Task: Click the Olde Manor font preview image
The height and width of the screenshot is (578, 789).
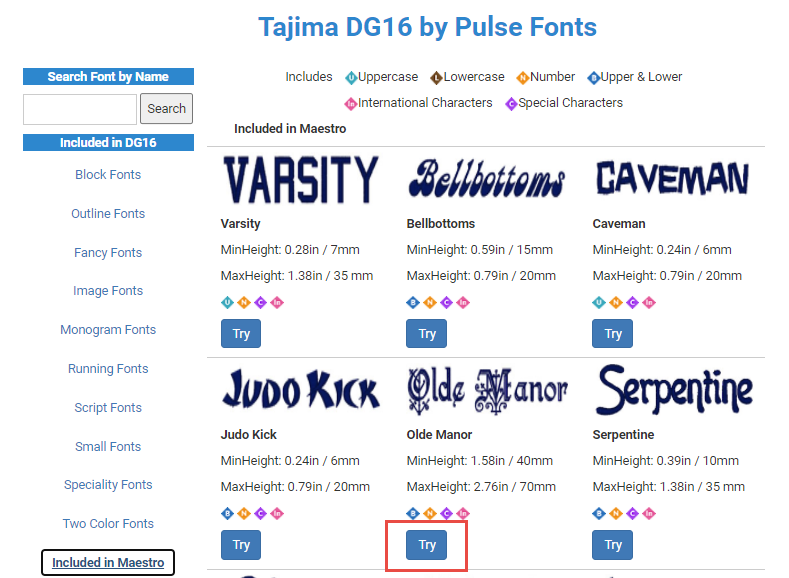Action: click(x=487, y=391)
